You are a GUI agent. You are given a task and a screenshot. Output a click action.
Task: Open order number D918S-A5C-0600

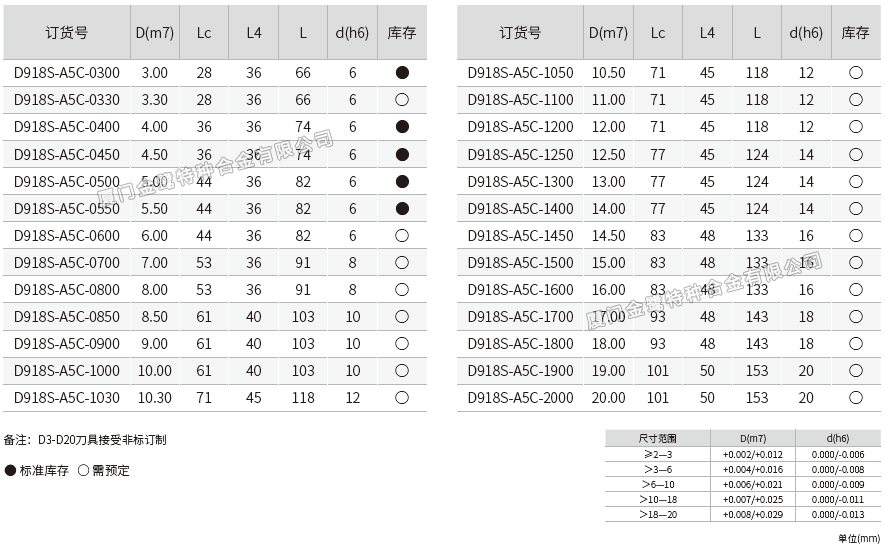pos(66,235)
